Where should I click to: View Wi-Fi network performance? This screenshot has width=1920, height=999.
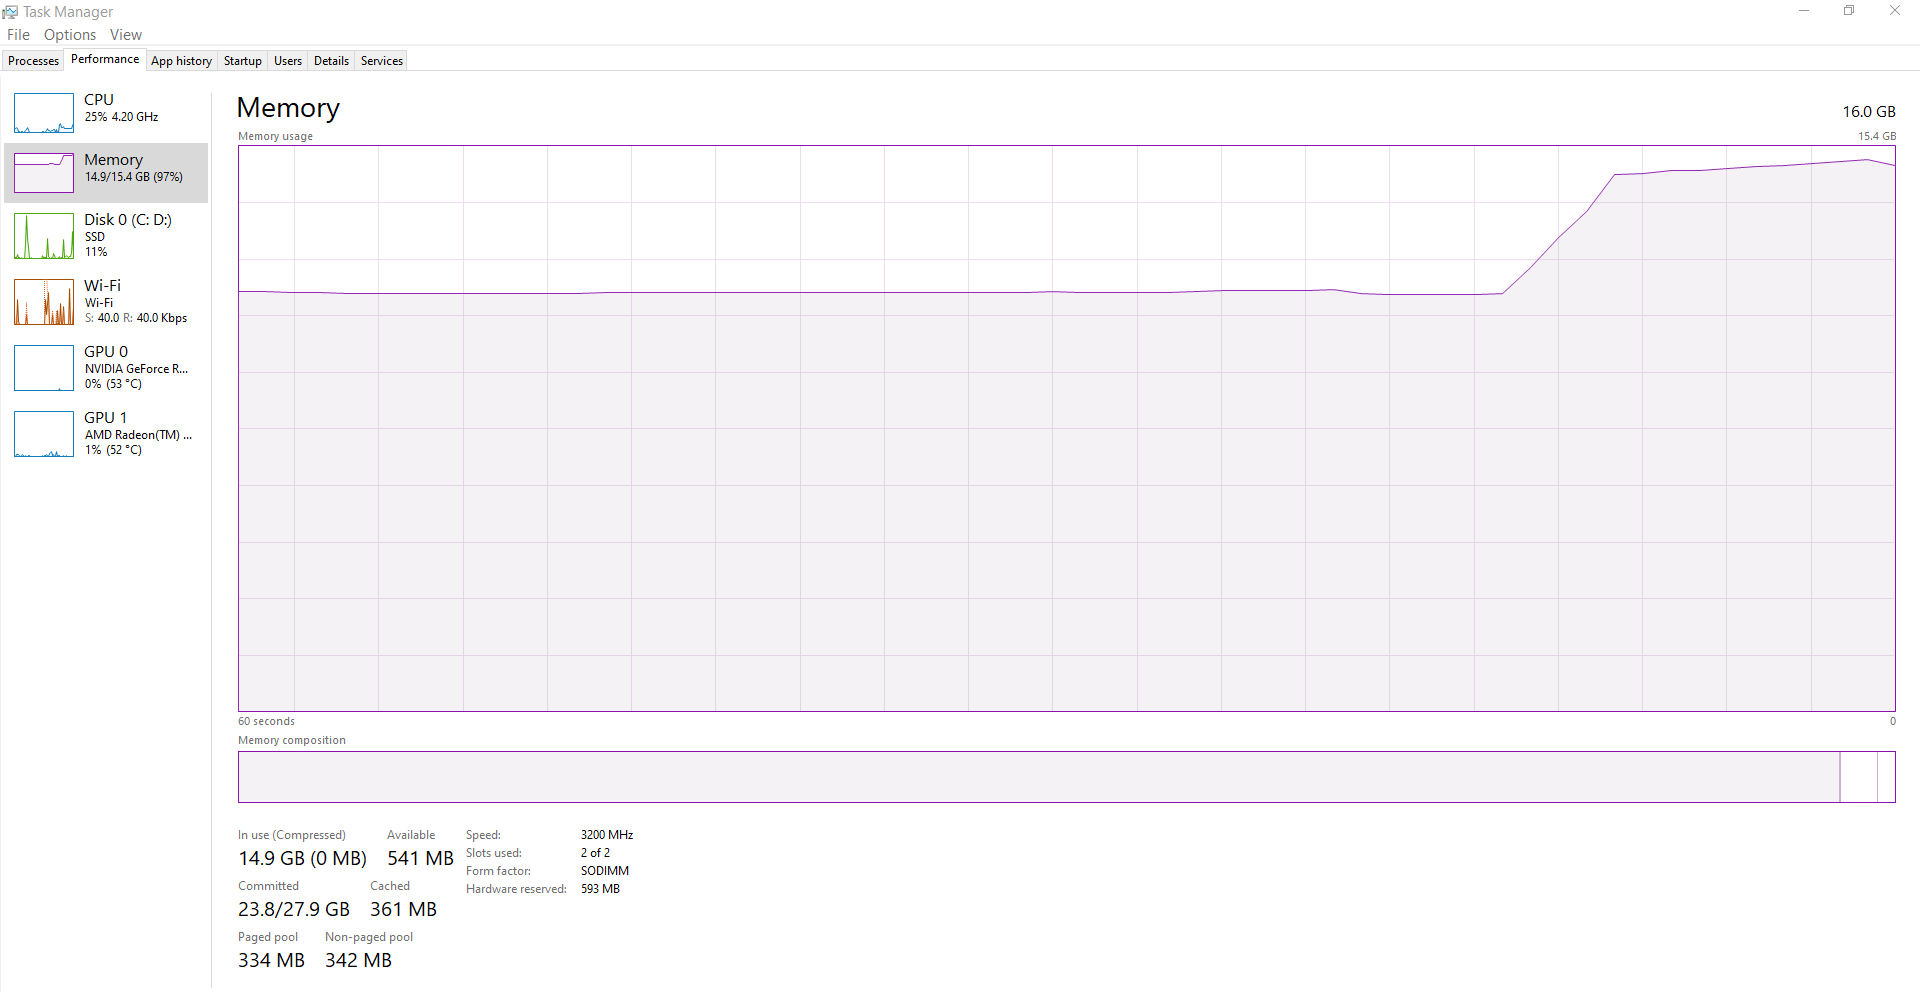click(105, 301)
